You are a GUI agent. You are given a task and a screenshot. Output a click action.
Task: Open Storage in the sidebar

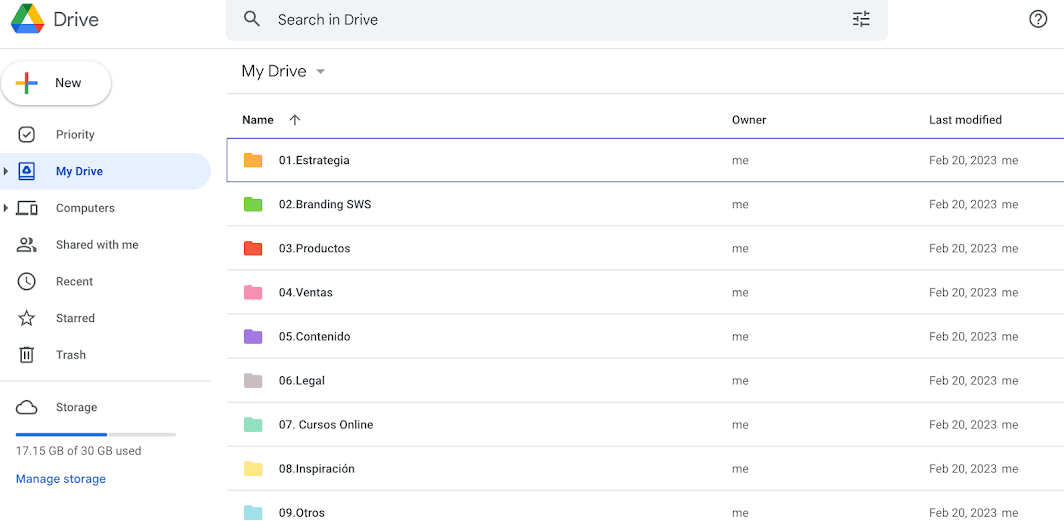click(77, 407)
